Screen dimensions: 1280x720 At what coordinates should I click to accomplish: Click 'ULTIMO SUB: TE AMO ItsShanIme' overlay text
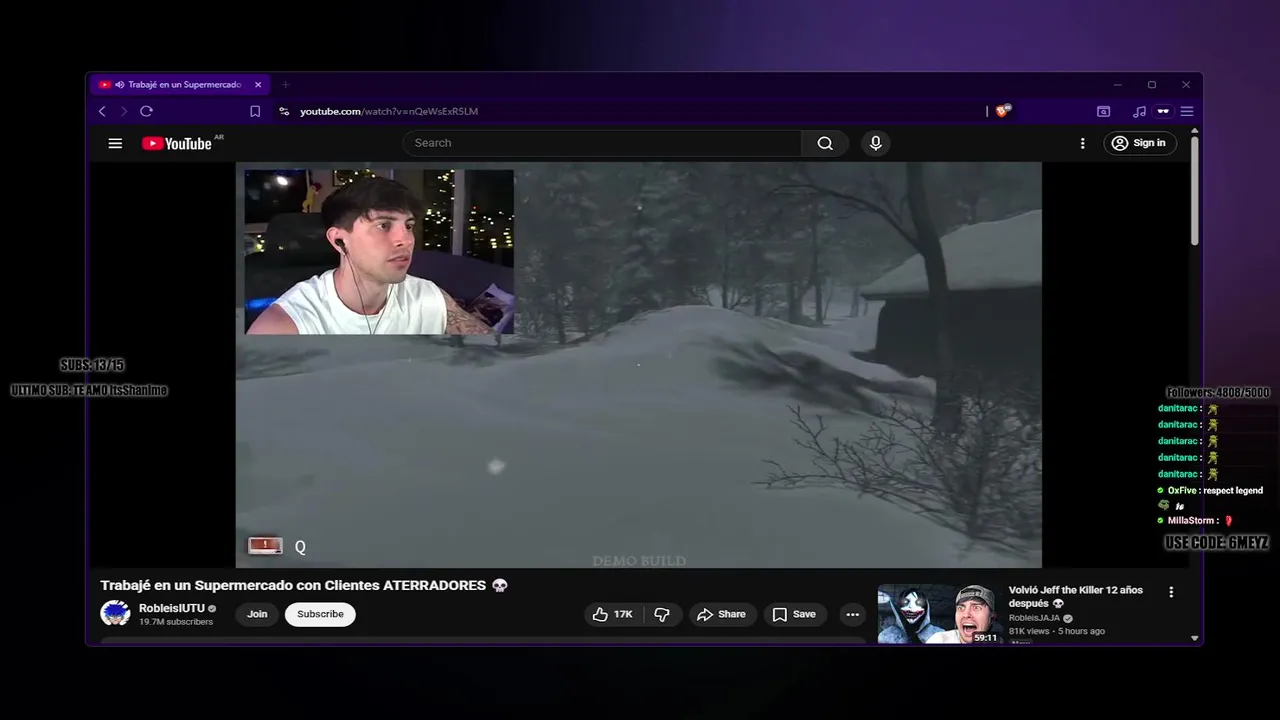click(x=89, y=390)
